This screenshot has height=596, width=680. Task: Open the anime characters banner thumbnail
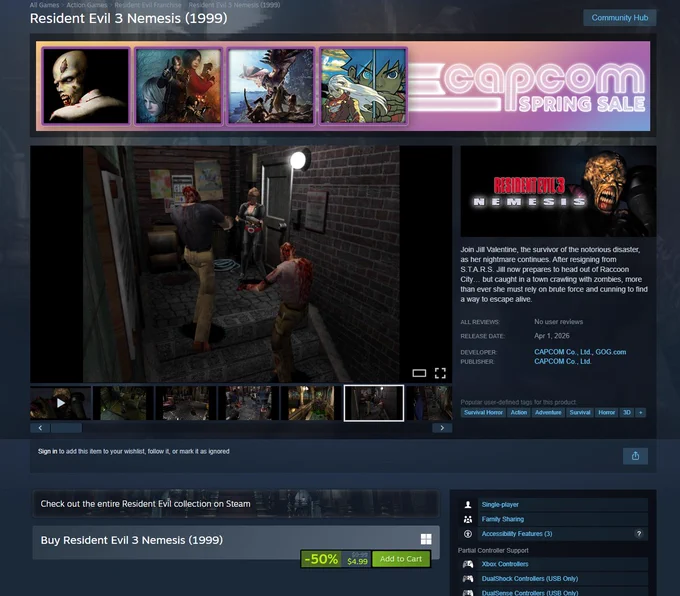(363, 86)
